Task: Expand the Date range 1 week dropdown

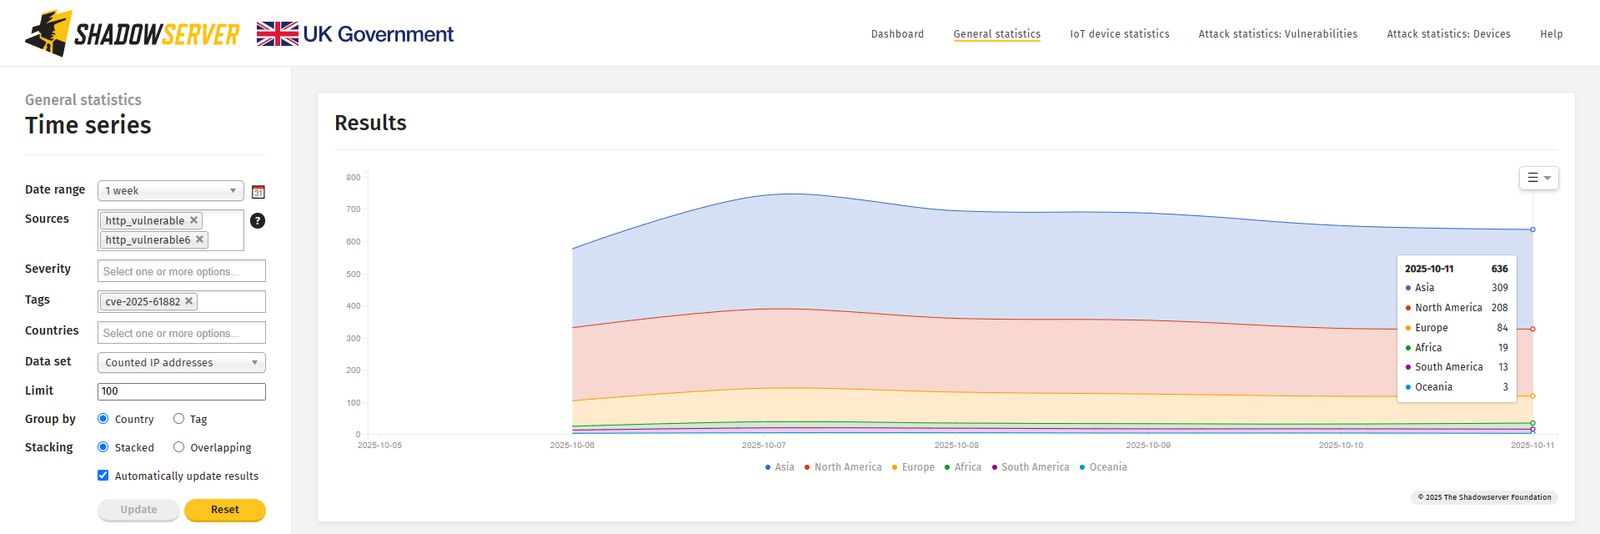Action: click(x=170, y=191)
